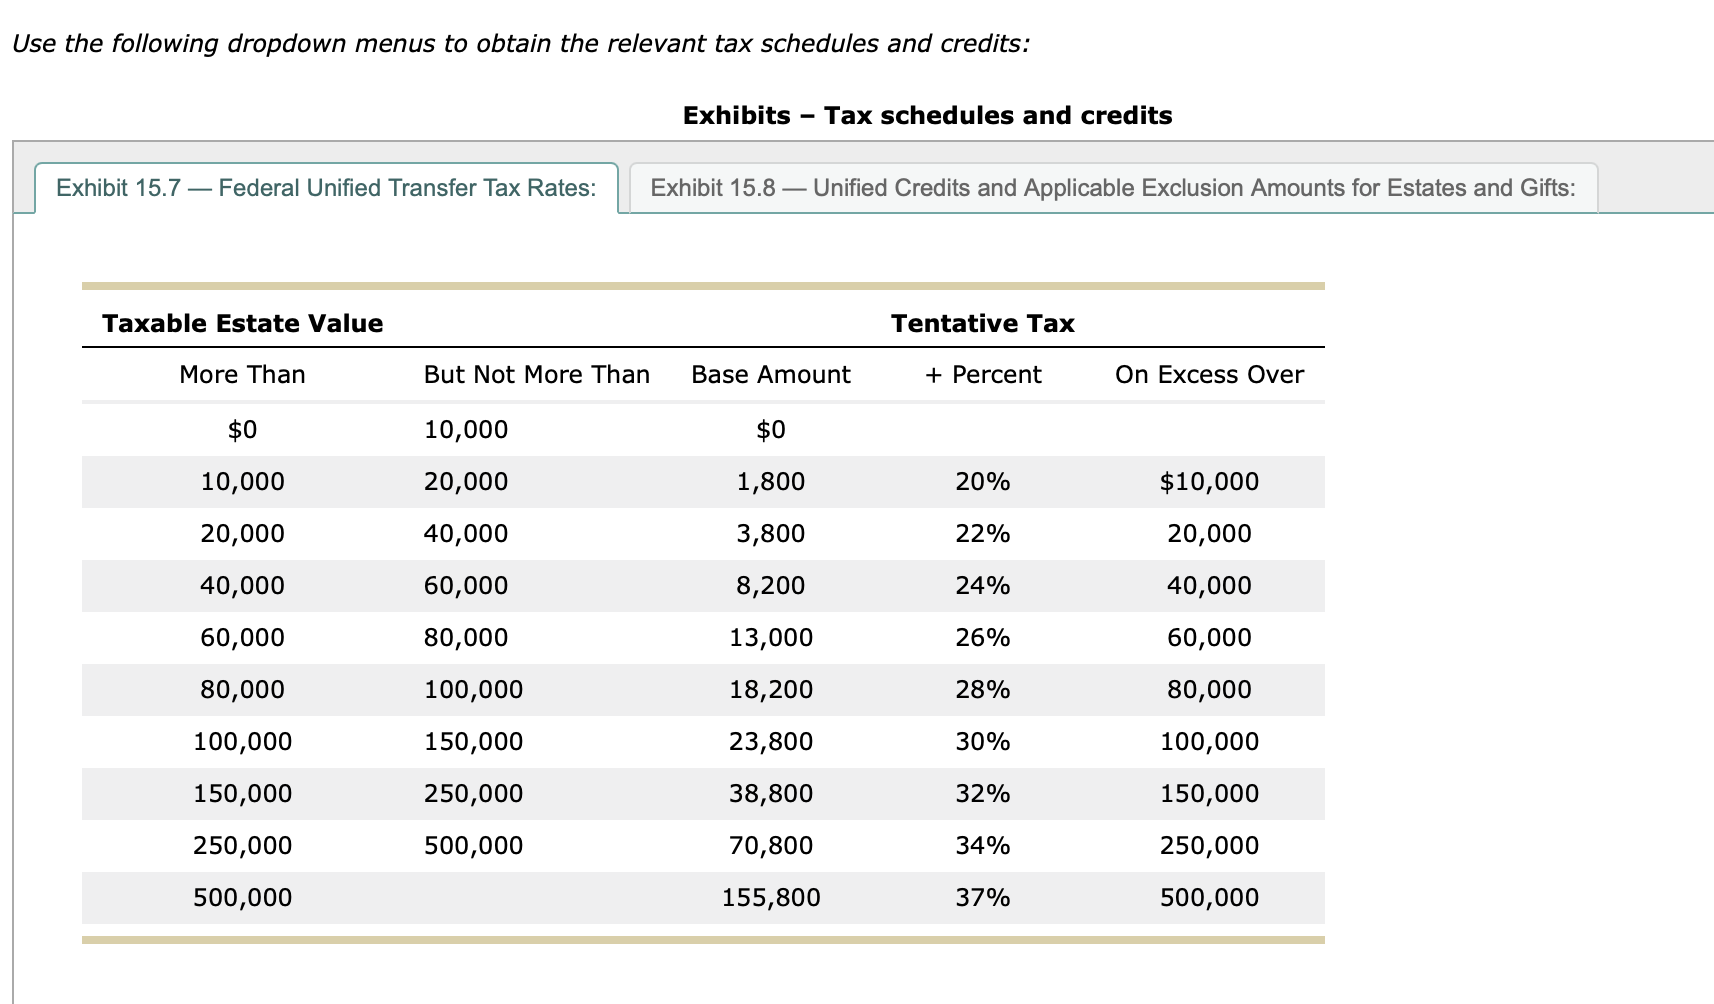Select the On Excess Over heading
Viewport: 1714px width, 1004px height.
pyautogui.click(x=1210, y=374)
